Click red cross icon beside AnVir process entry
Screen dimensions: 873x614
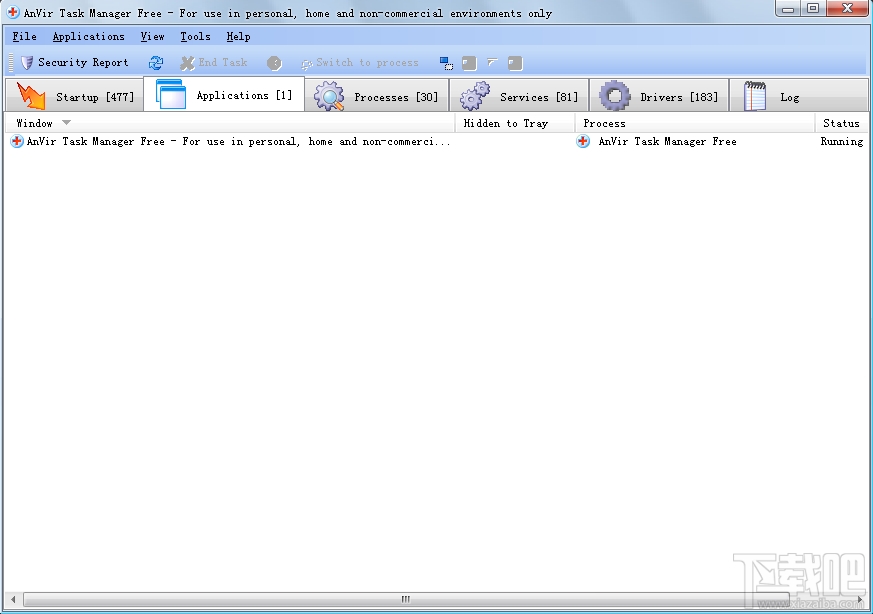(x=583, y=141)
